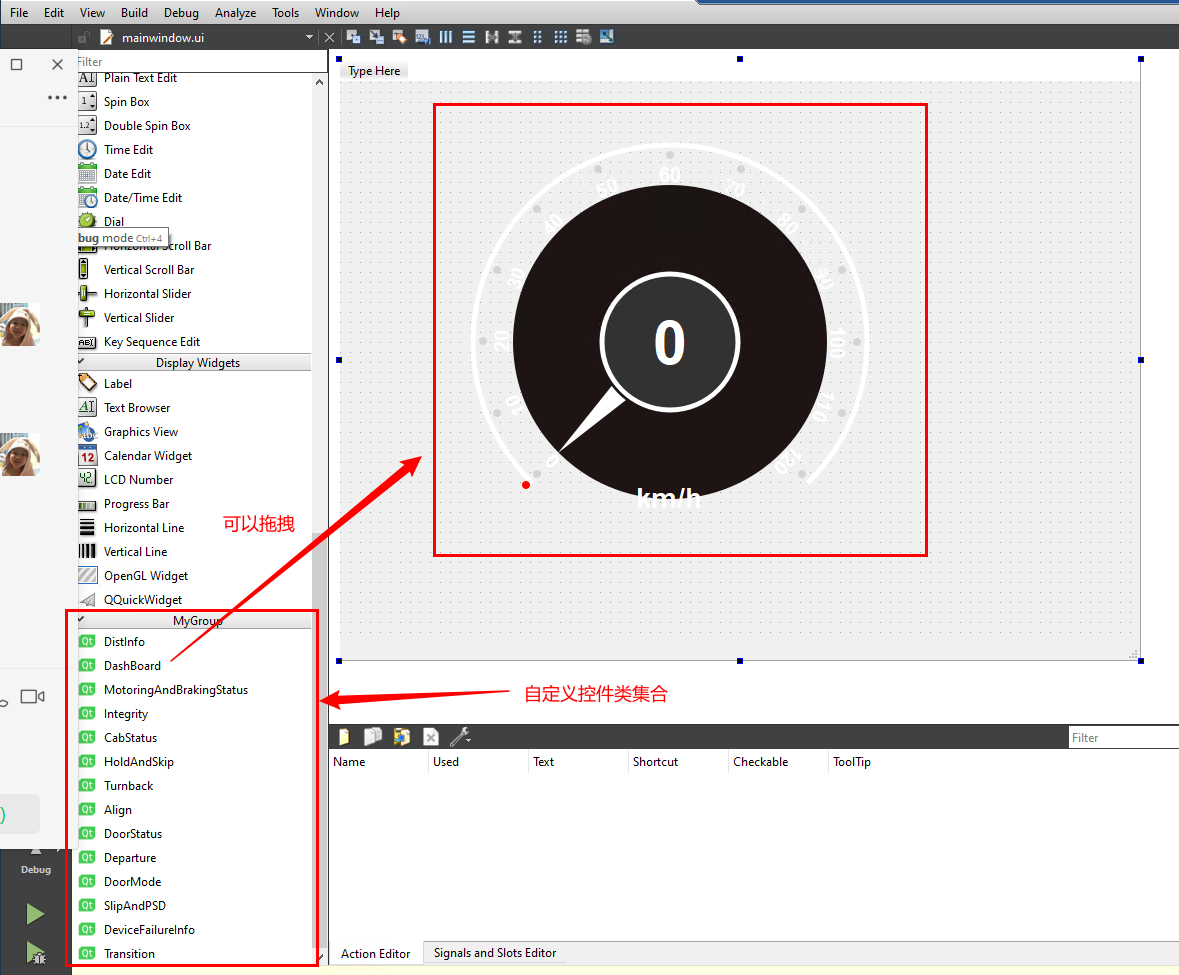Apply Lay Out Vertically
Image resolution: width=1179 pixels, height=975 pixels.
pyautogui.click(x=468, y=37)
